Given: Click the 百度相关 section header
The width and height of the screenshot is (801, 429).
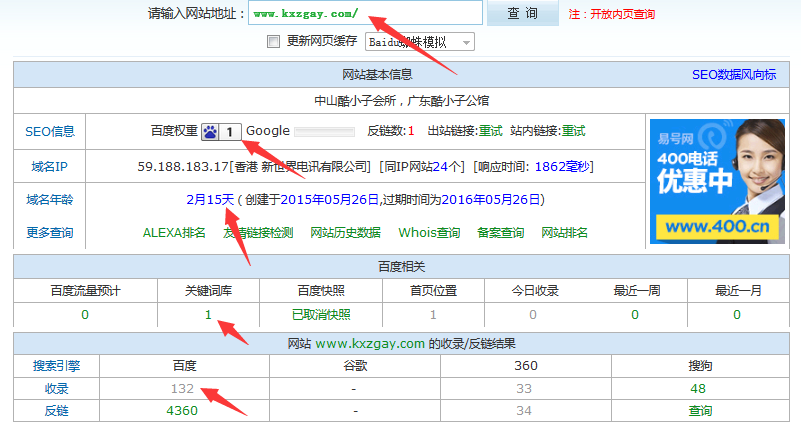Looking at the screenshot, I should 402,267.
